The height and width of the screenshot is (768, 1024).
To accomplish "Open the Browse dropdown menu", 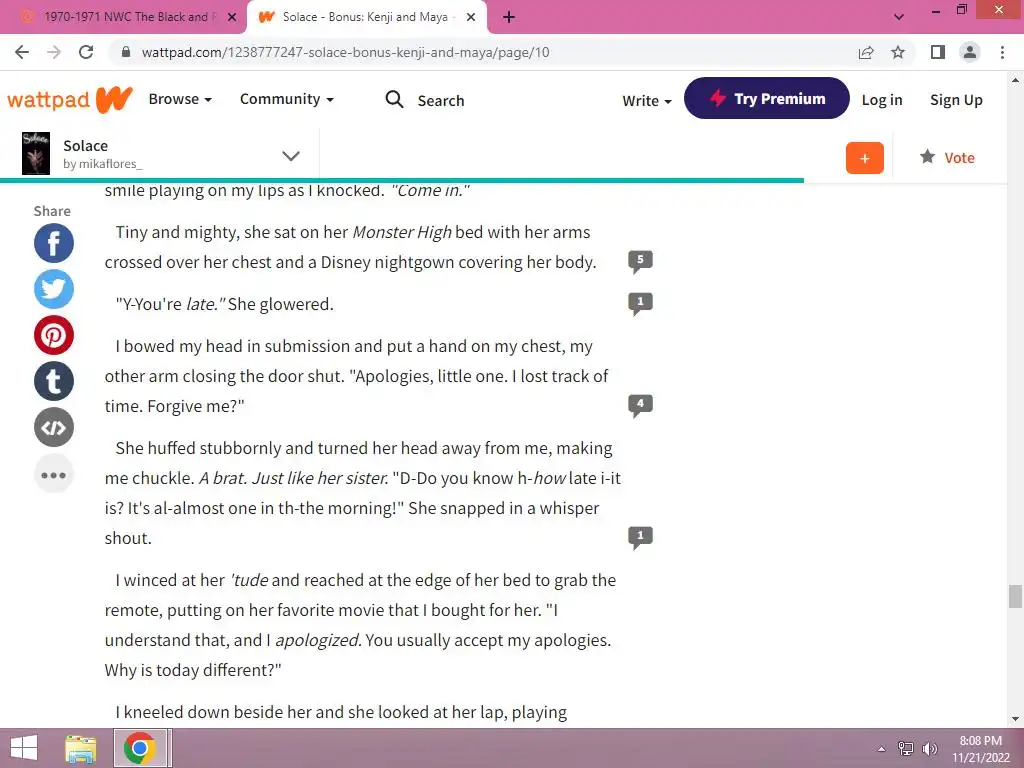I will click(x=180, y=99).
